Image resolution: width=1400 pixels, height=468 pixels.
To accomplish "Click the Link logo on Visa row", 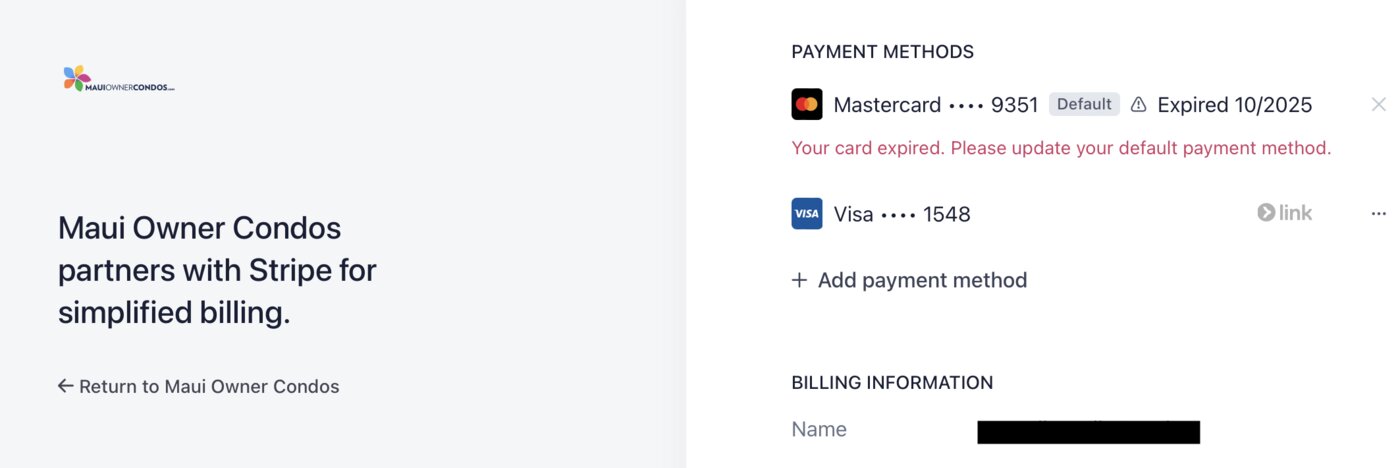I will [1284, 213].
